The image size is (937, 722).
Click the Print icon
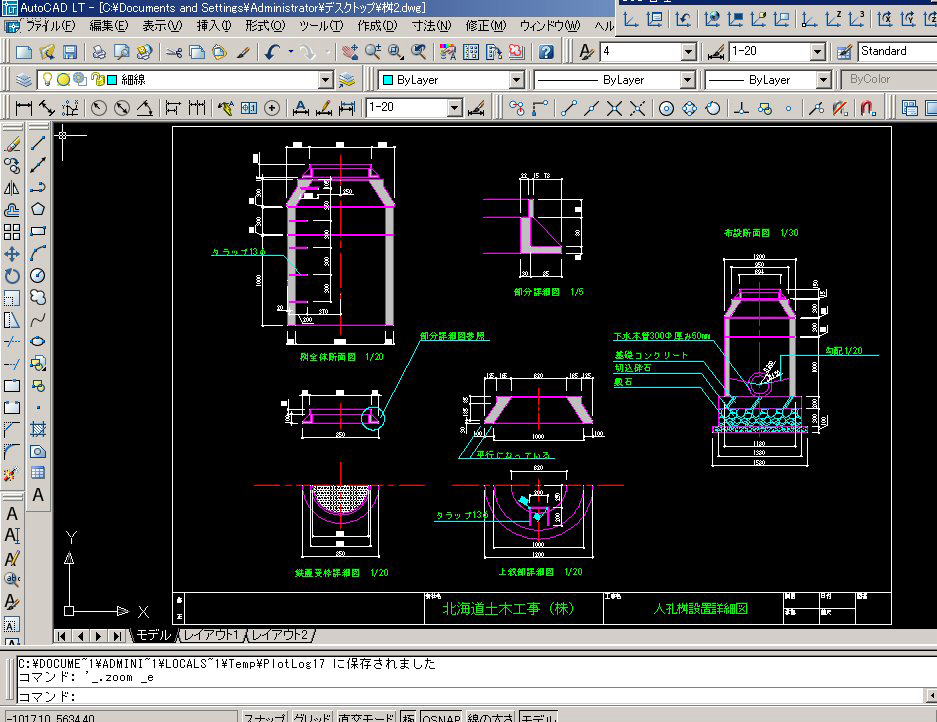pyautogui.click(x=99, y=53)
